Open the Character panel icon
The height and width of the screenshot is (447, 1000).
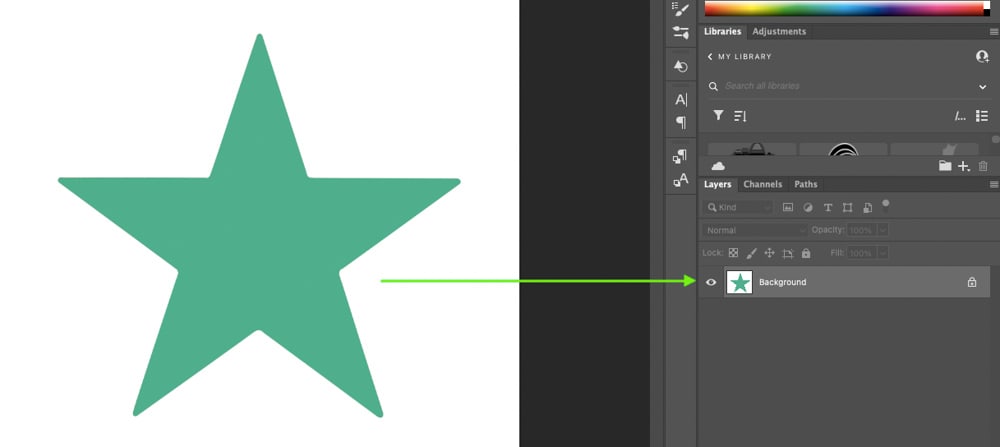pos(681,100)
